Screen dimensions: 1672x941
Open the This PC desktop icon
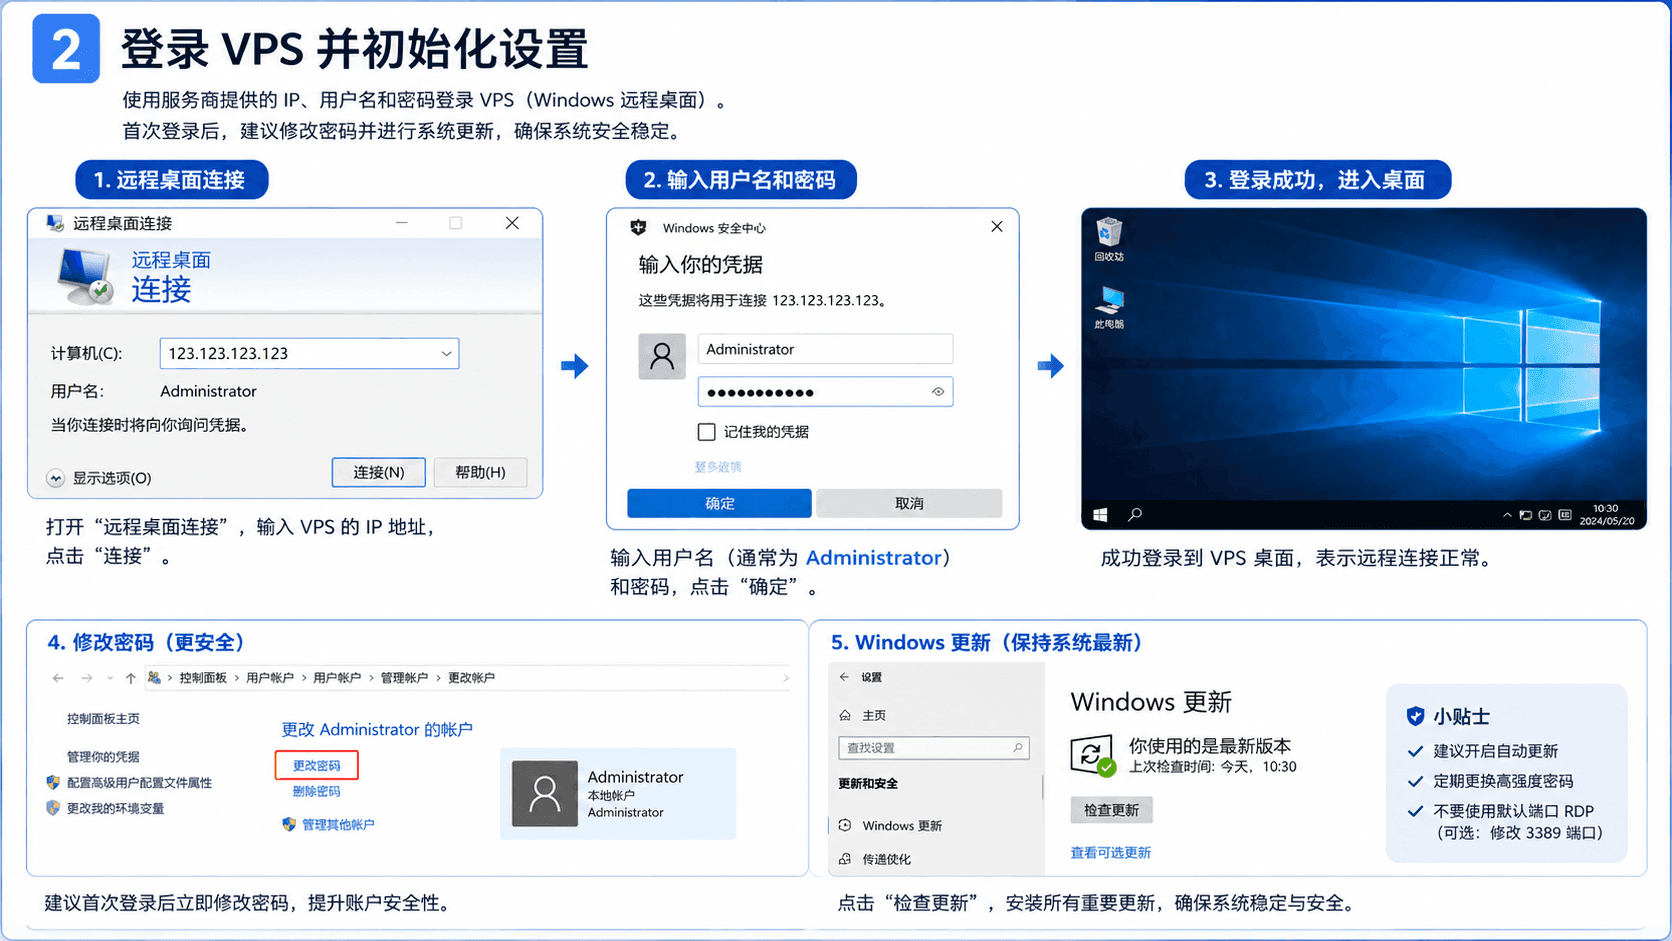tap(1108, 307)
